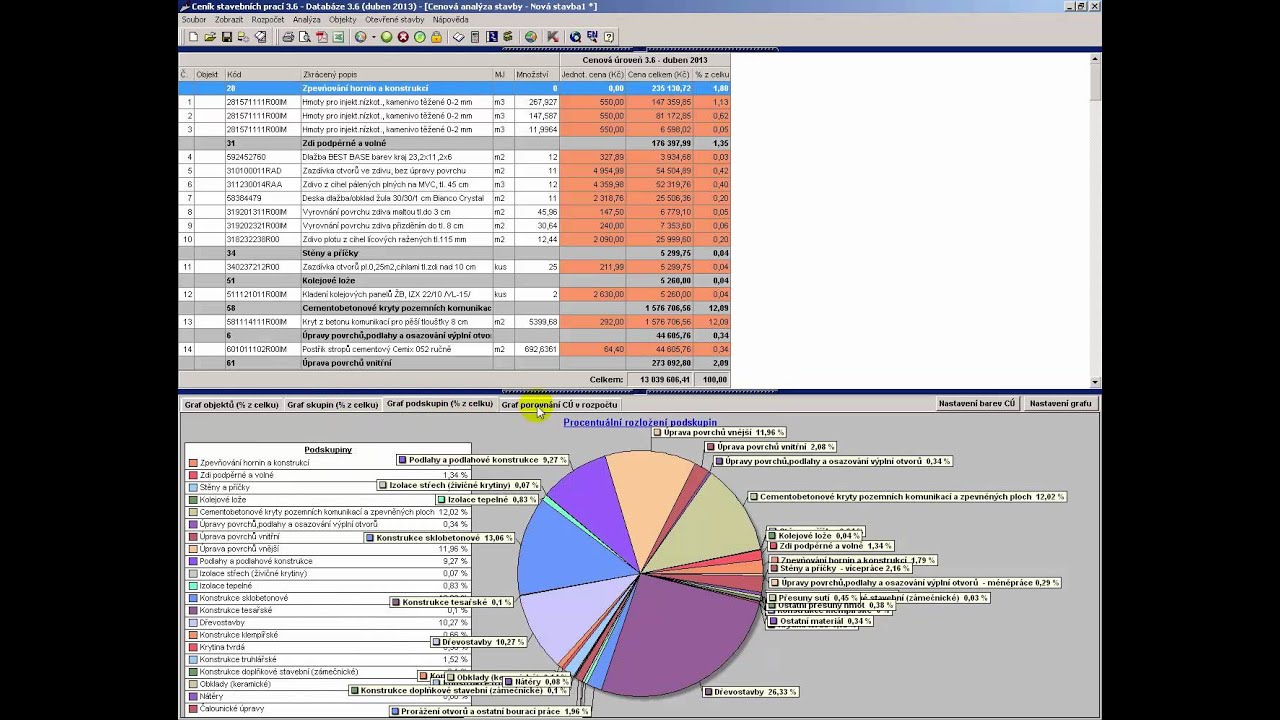Expand the dropdown arrow beside the pie globe icon
The width and height of the screenshot is (1280, 720).
373,37
